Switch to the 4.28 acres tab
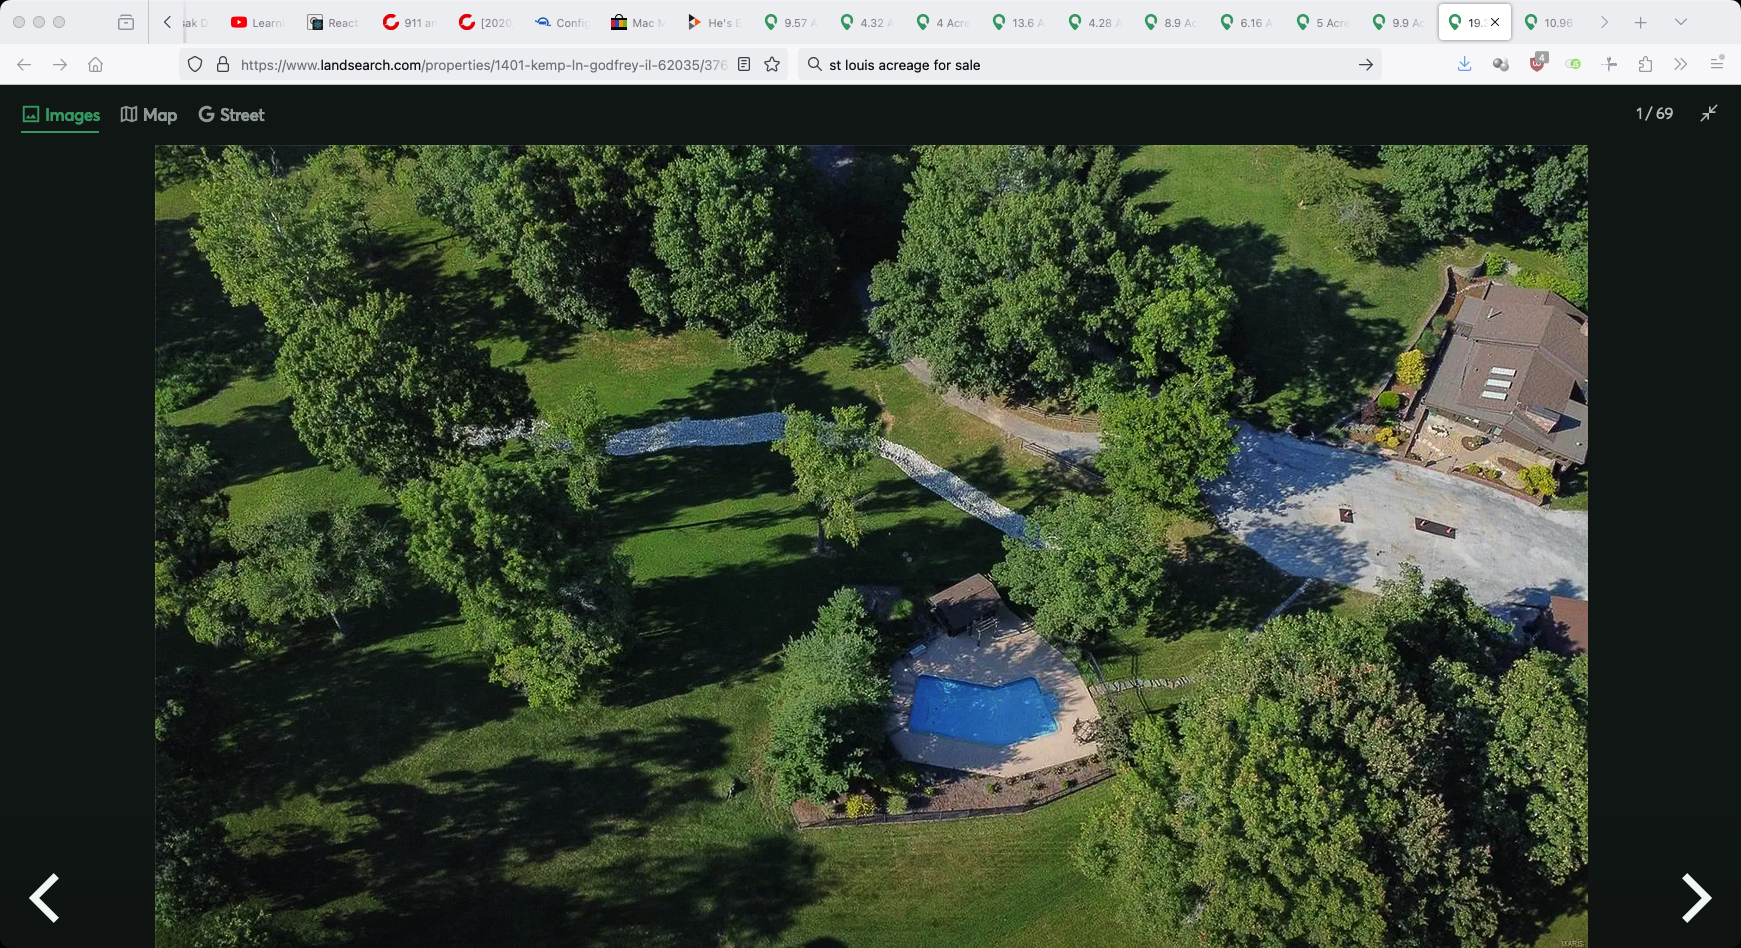1741x948 pixels. click(x=1093, y=22)
